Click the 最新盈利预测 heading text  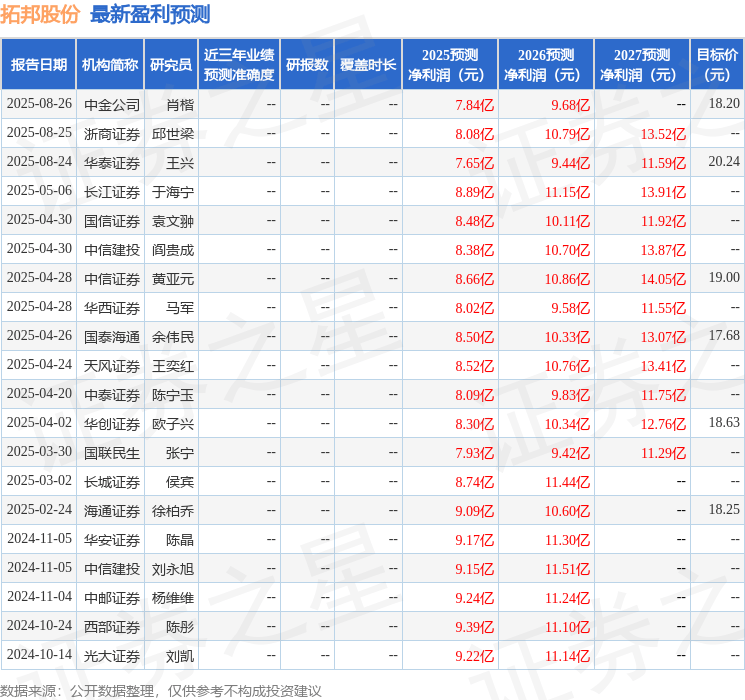[150, 15]
